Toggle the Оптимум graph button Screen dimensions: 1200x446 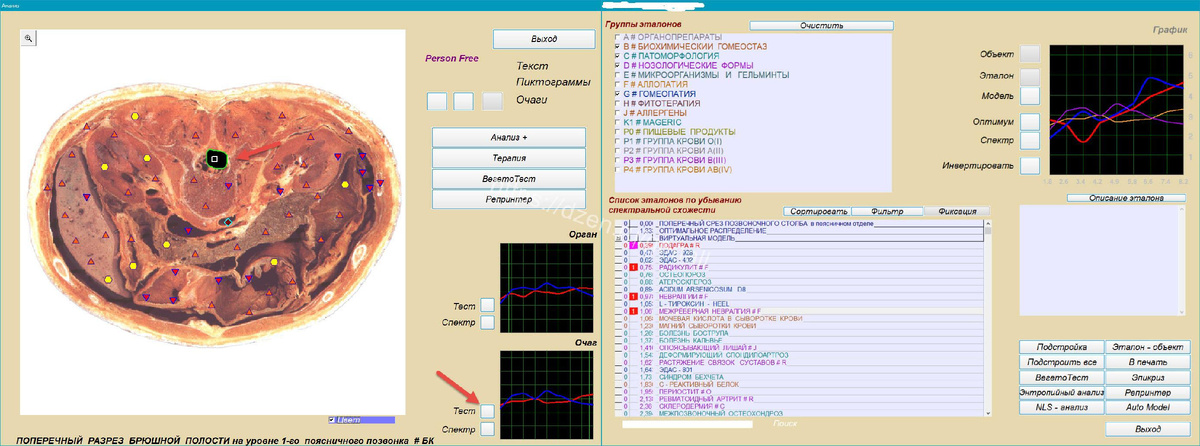click(x=1029, y=121)
